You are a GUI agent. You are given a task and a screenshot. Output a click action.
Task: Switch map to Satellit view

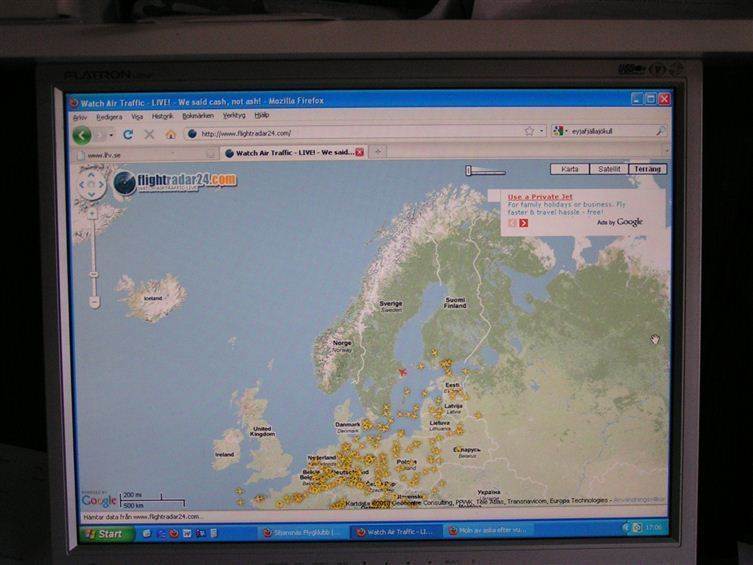coord(608,169)
